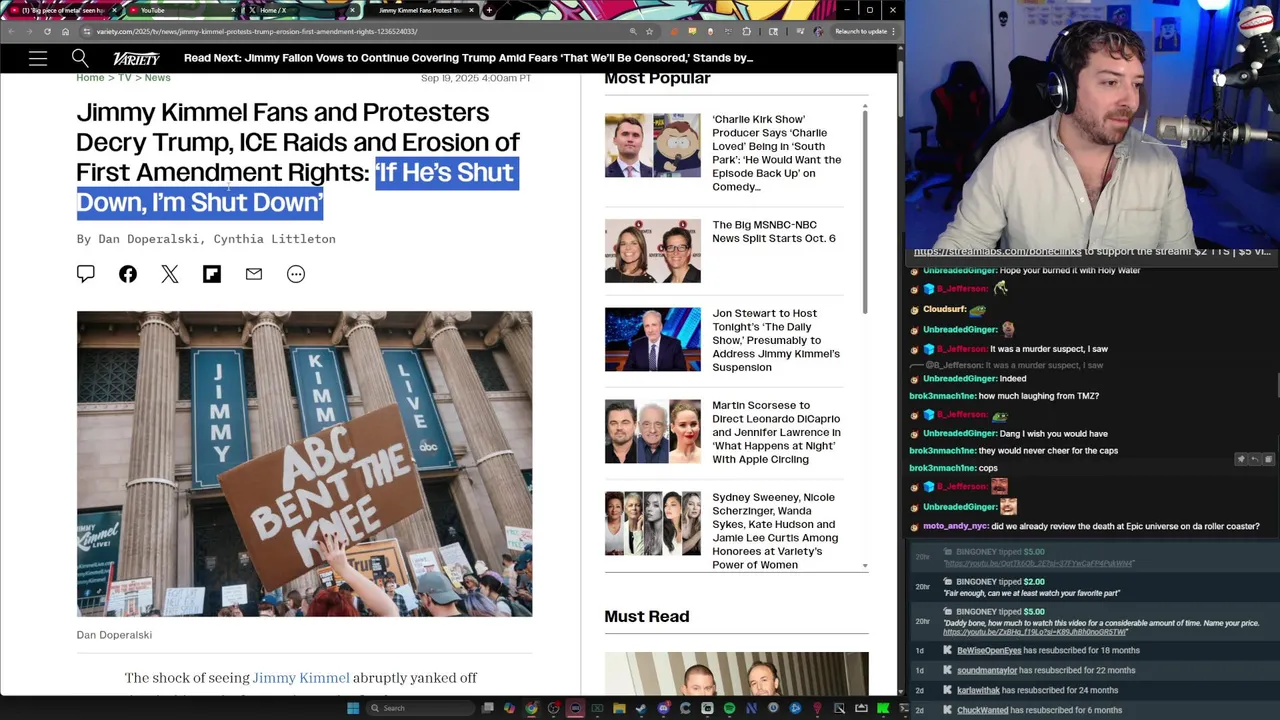
Task: Click the Windows taskbar Search box
Action: coord(420,708)
